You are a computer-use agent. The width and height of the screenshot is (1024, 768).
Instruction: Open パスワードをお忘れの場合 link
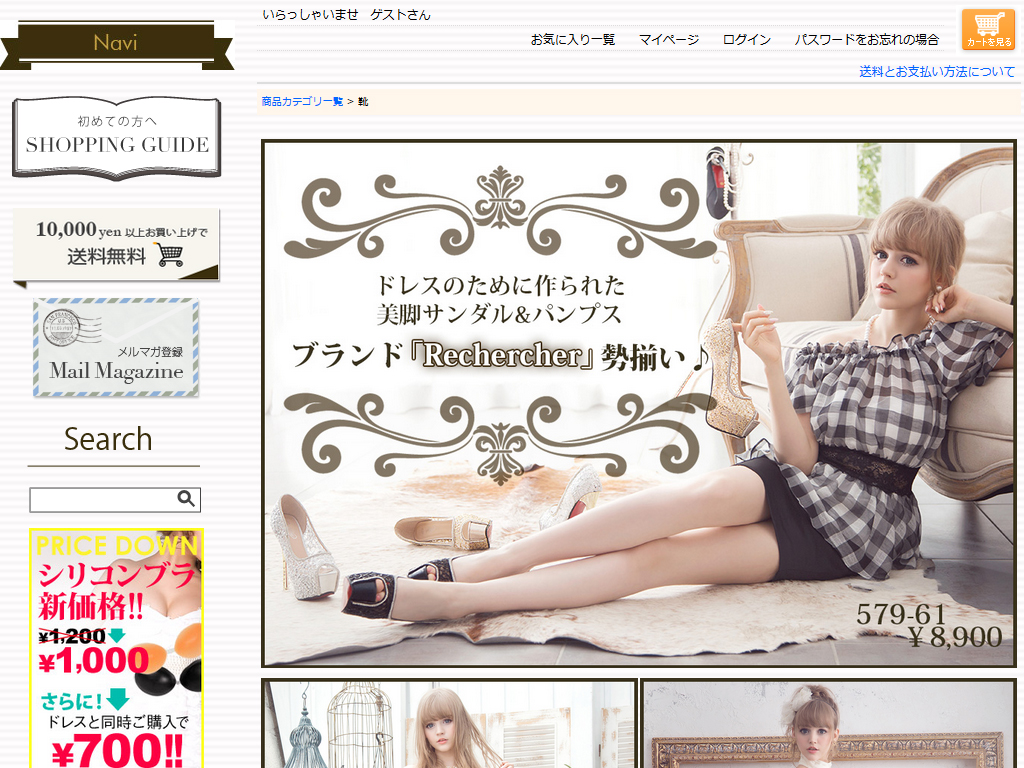tap(867, 40)
